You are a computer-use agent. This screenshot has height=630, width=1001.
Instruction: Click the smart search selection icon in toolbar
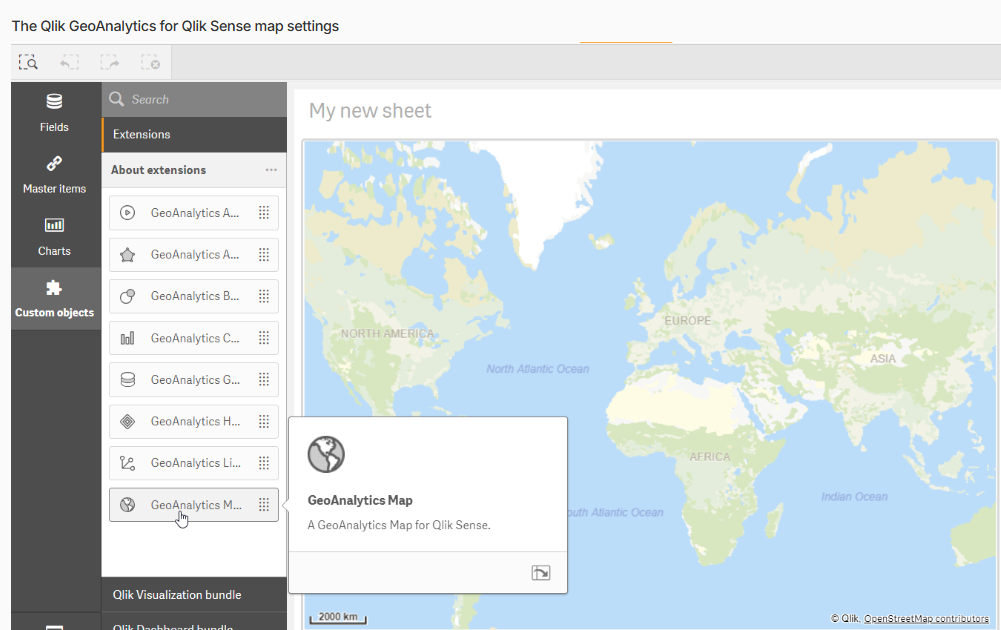(28, 62)
